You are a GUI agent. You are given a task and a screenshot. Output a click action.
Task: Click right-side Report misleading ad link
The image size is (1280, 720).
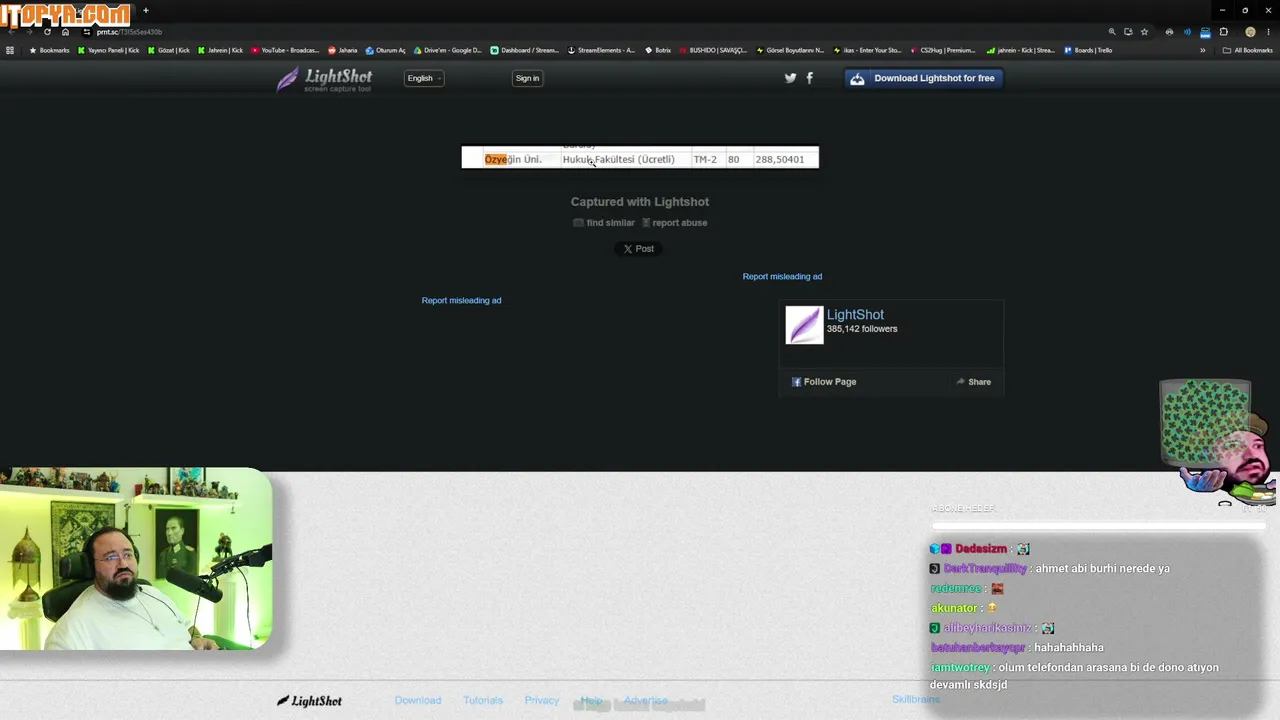[782, 276]
